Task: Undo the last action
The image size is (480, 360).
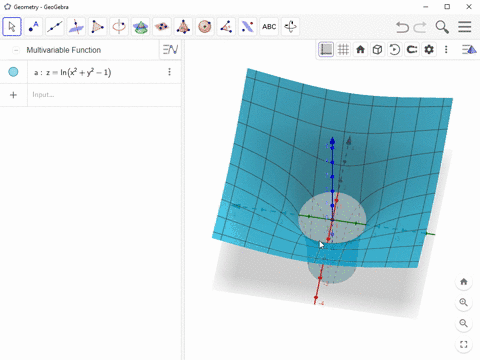Action: click(402, 27)
